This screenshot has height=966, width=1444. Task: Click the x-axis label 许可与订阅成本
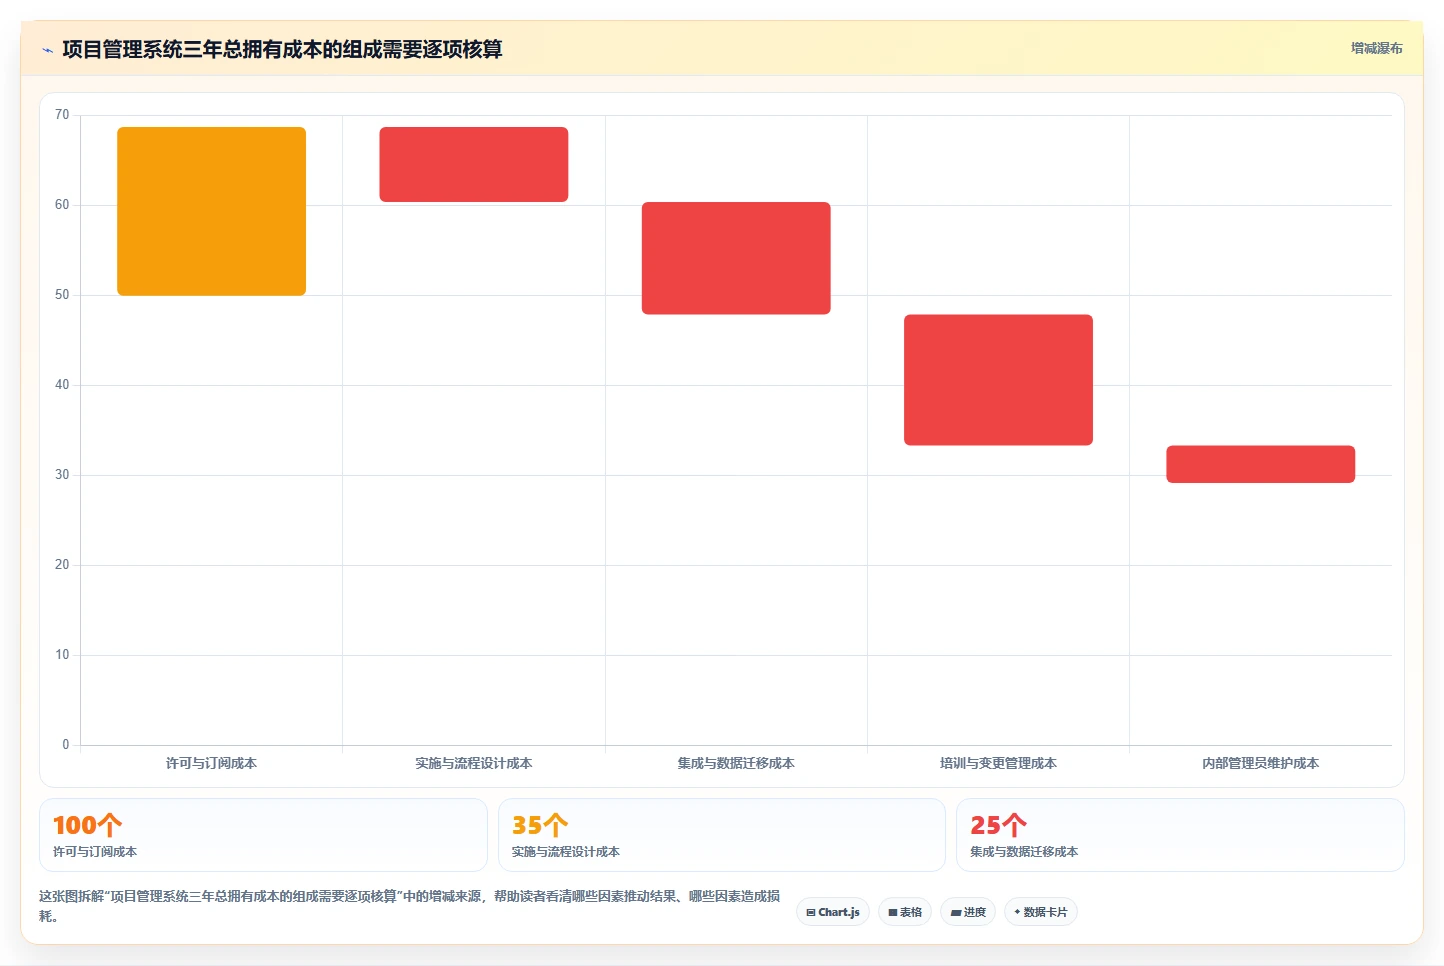click(212, 763)
